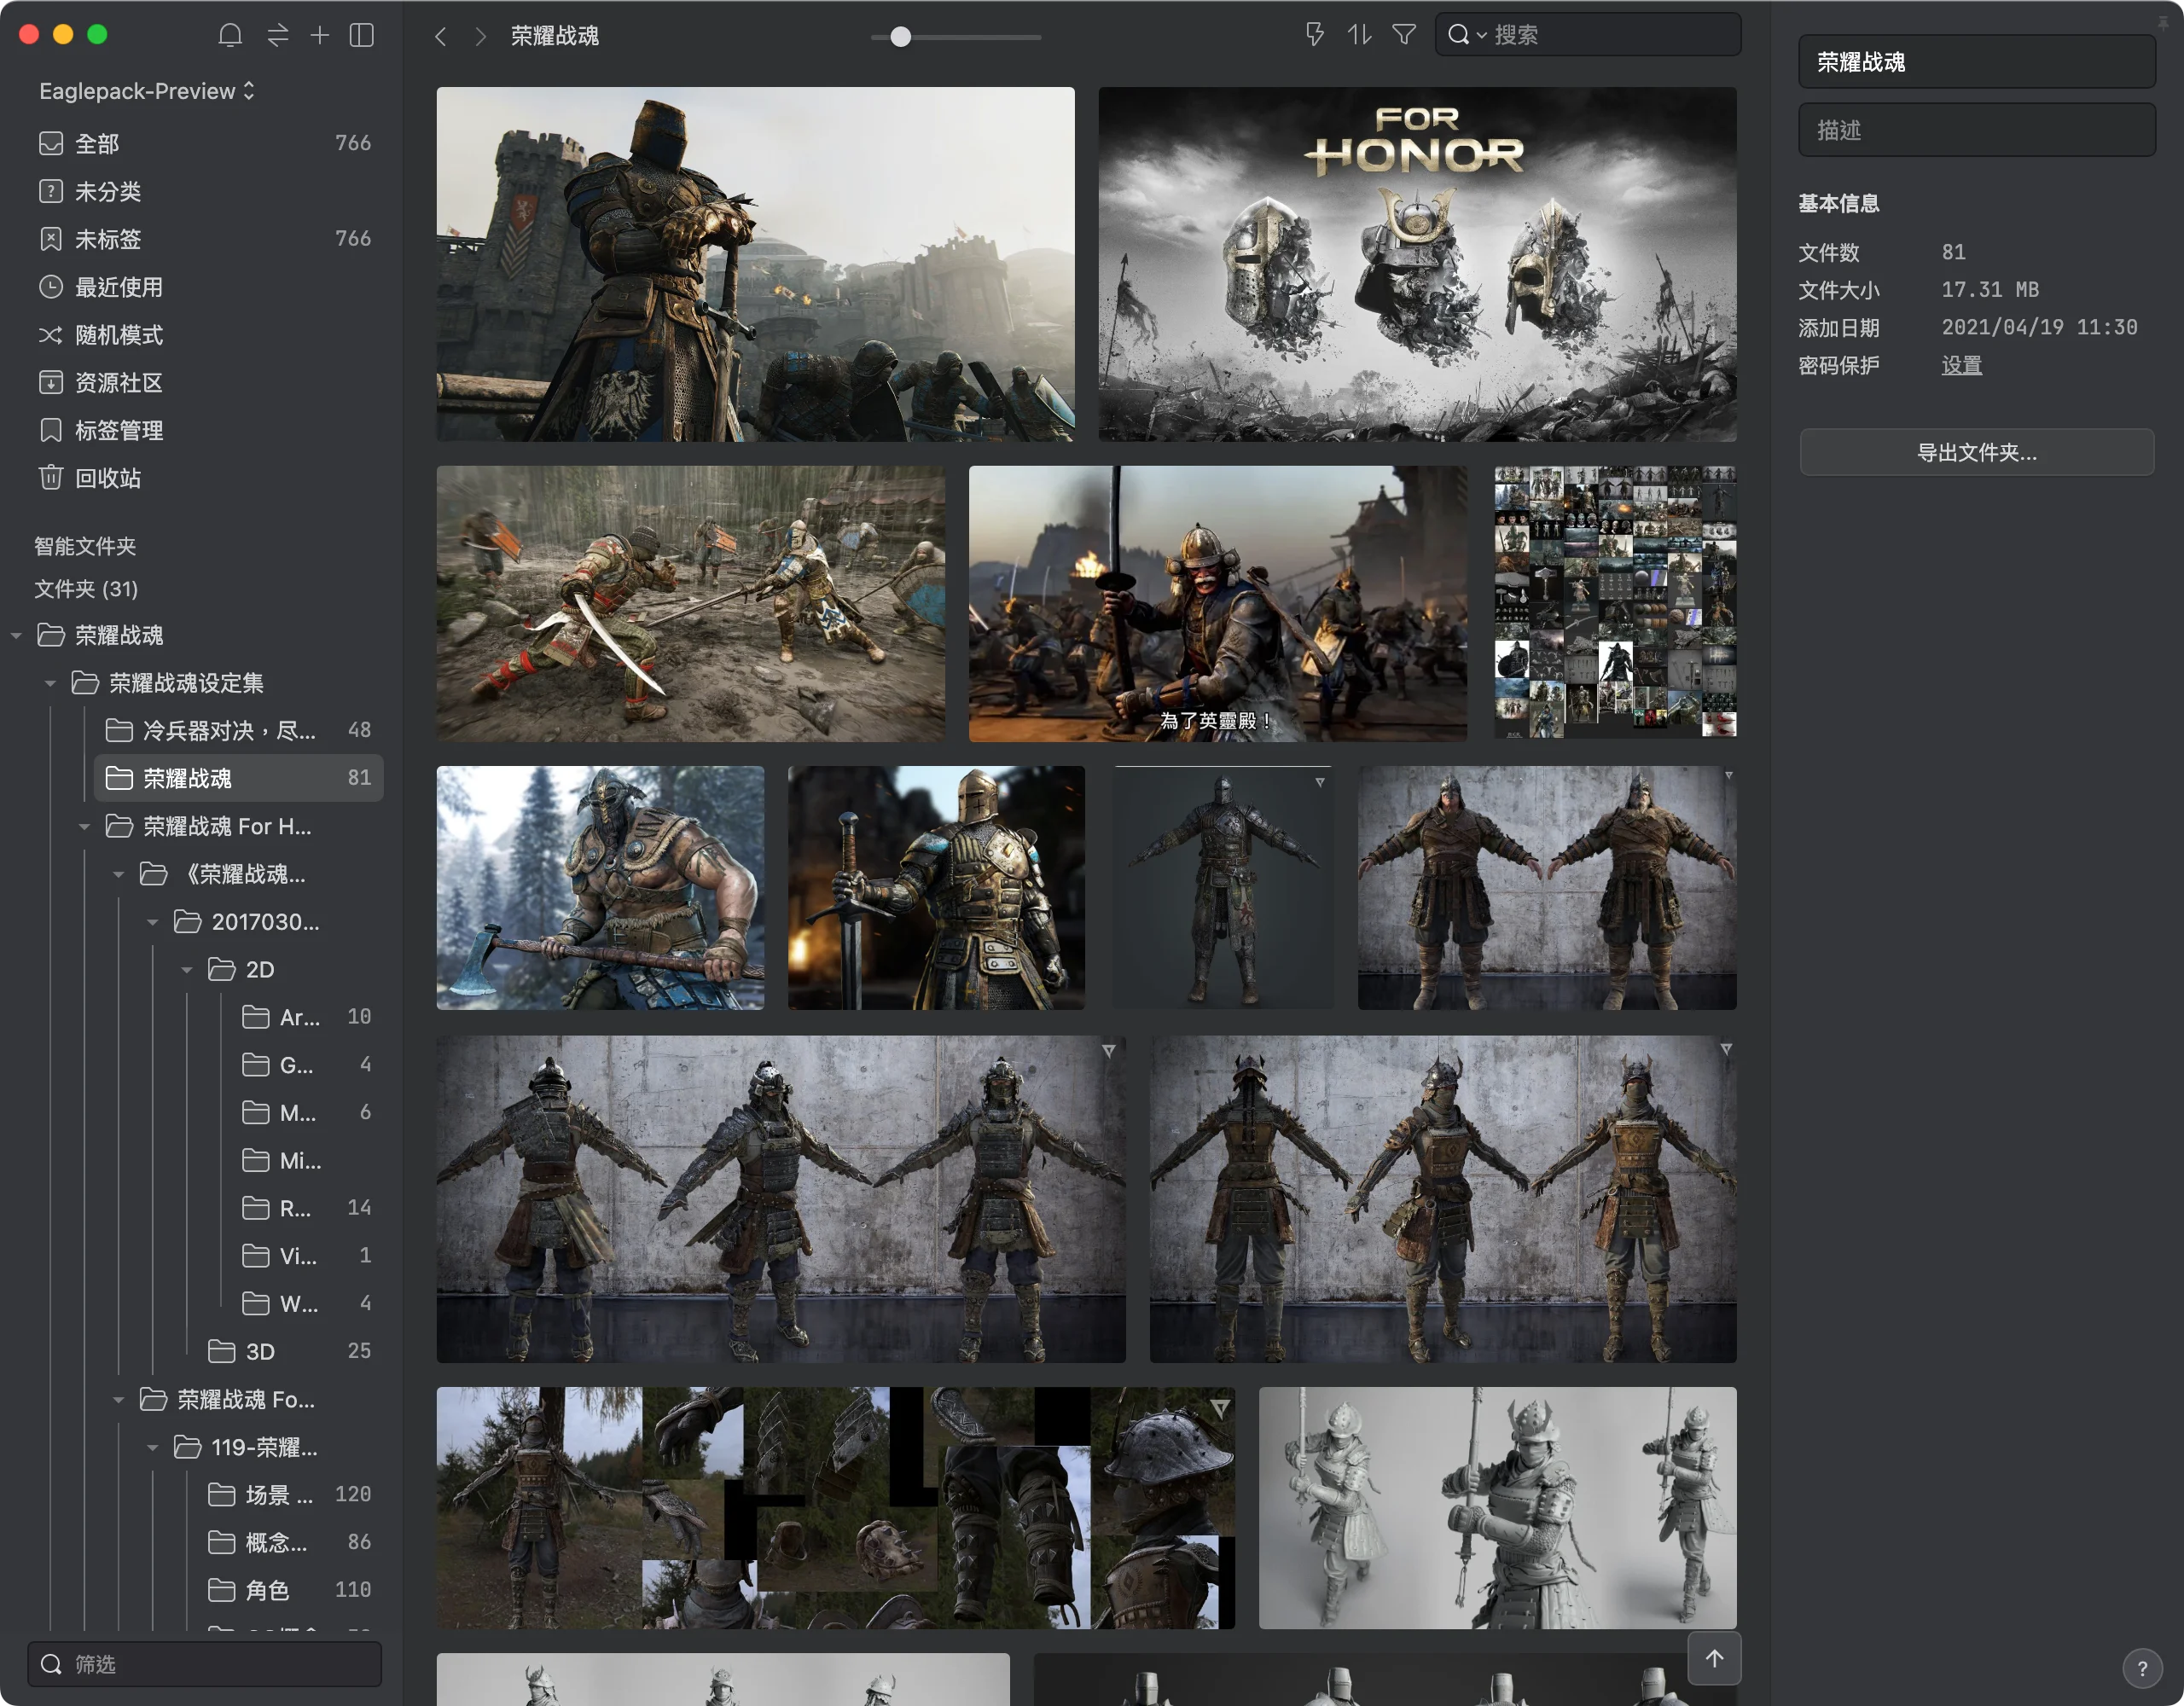Open the Vi... folder with 1 item

tap(307, 1256)
